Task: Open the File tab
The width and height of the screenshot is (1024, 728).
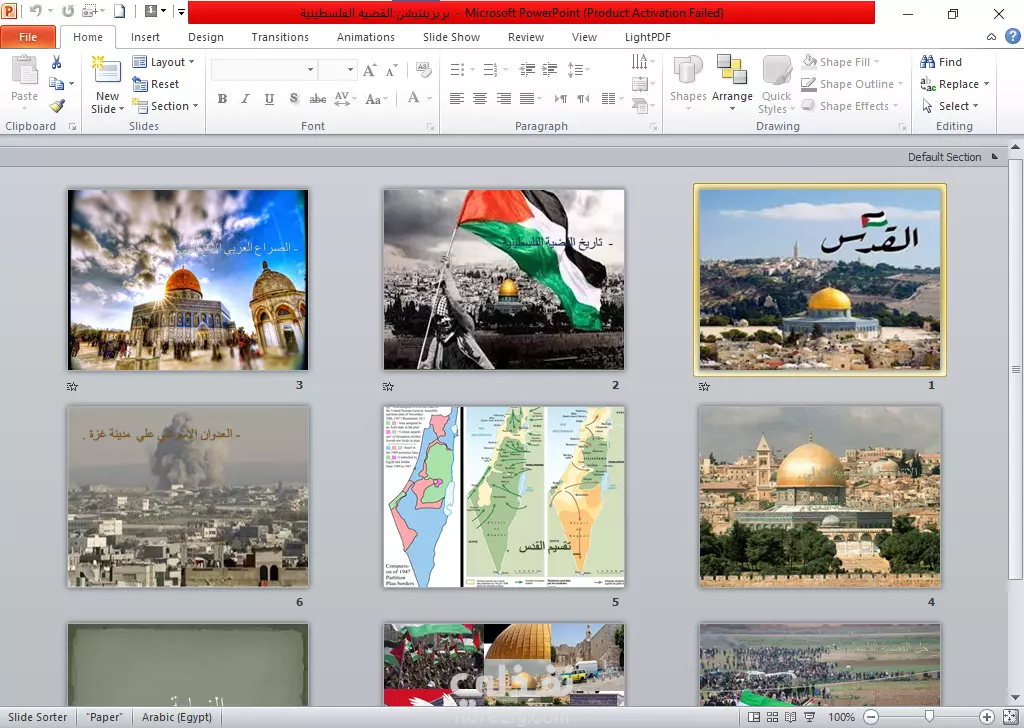Action: point(28,37)
